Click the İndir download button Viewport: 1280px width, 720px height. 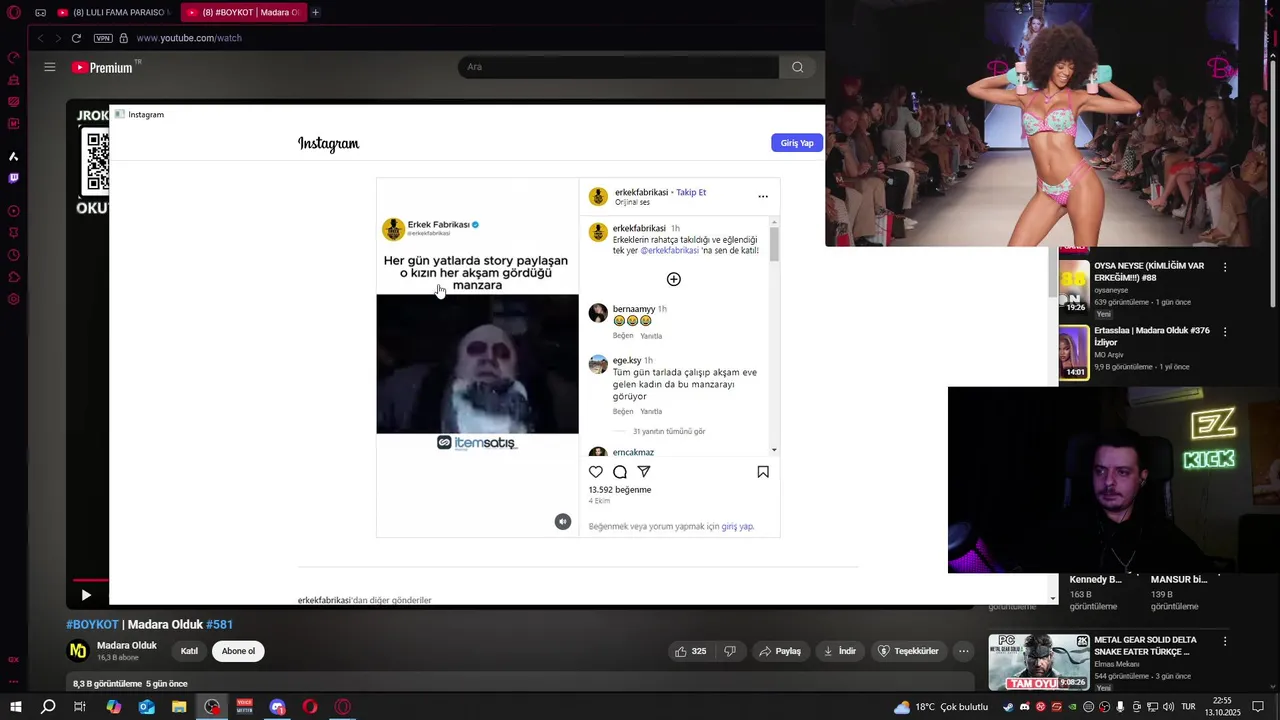coord(839,651)
